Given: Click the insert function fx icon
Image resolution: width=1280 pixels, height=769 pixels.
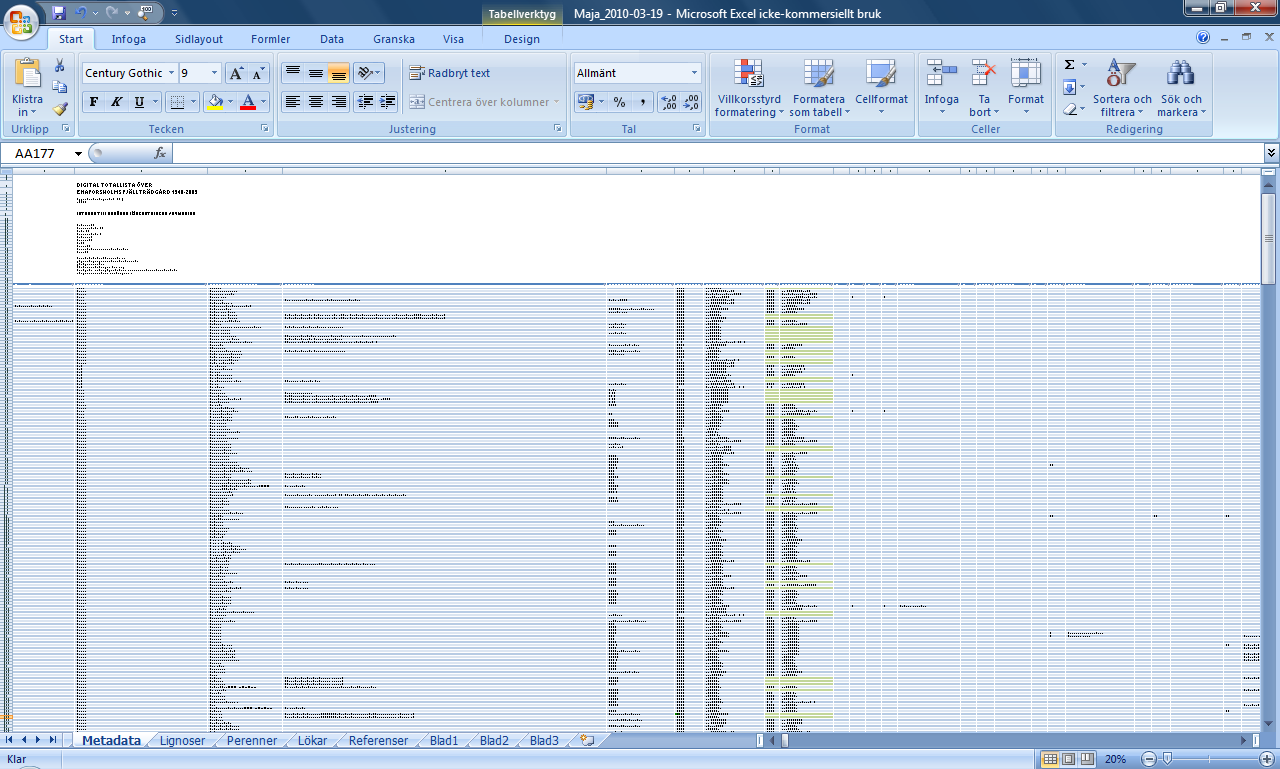Looking at the screenshot, I should (x=160, y=153).
